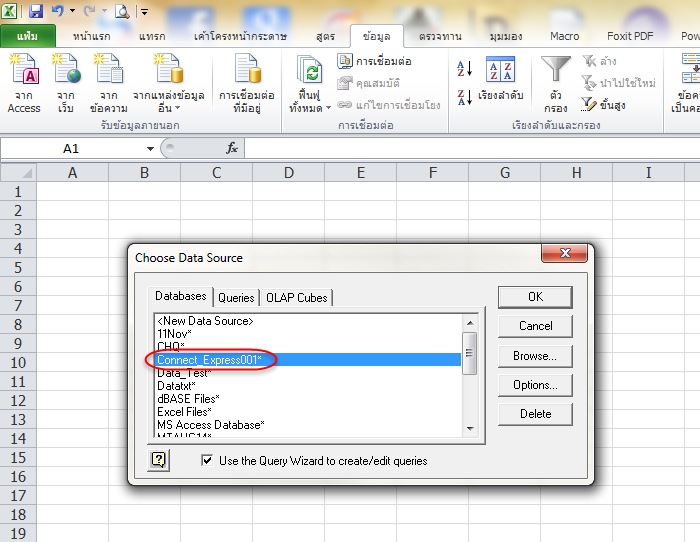Click the Select All corner cell

click(18, 172)
